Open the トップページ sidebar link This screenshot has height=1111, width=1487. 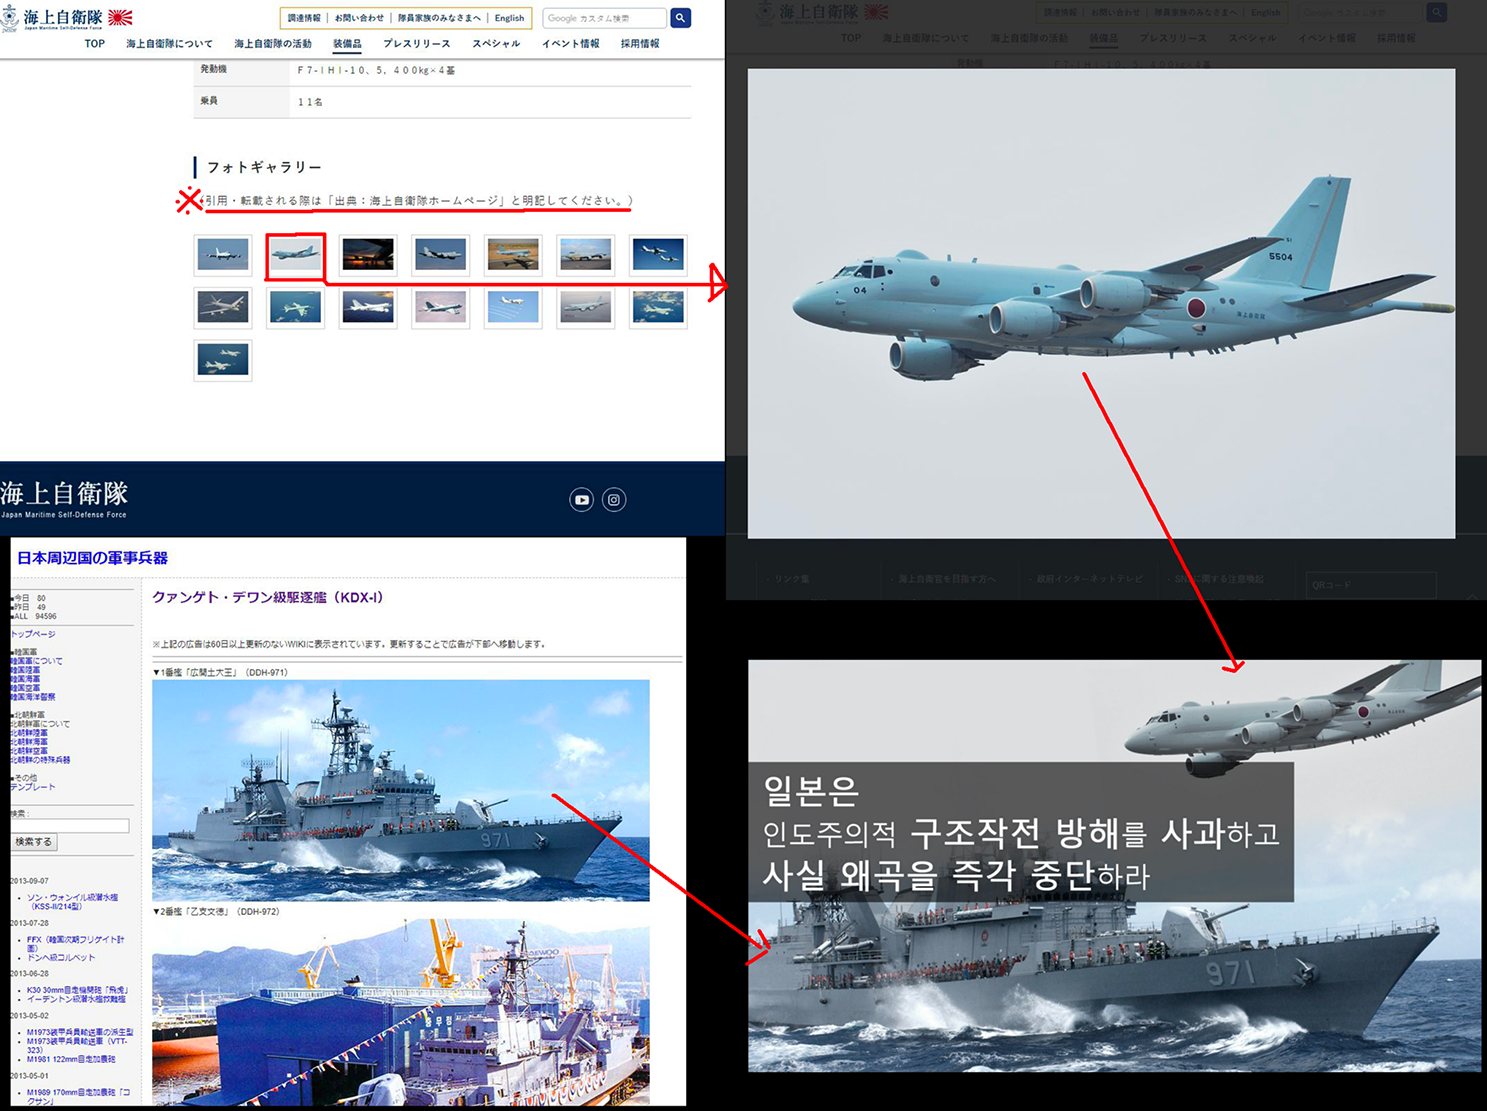click(33, 634)
